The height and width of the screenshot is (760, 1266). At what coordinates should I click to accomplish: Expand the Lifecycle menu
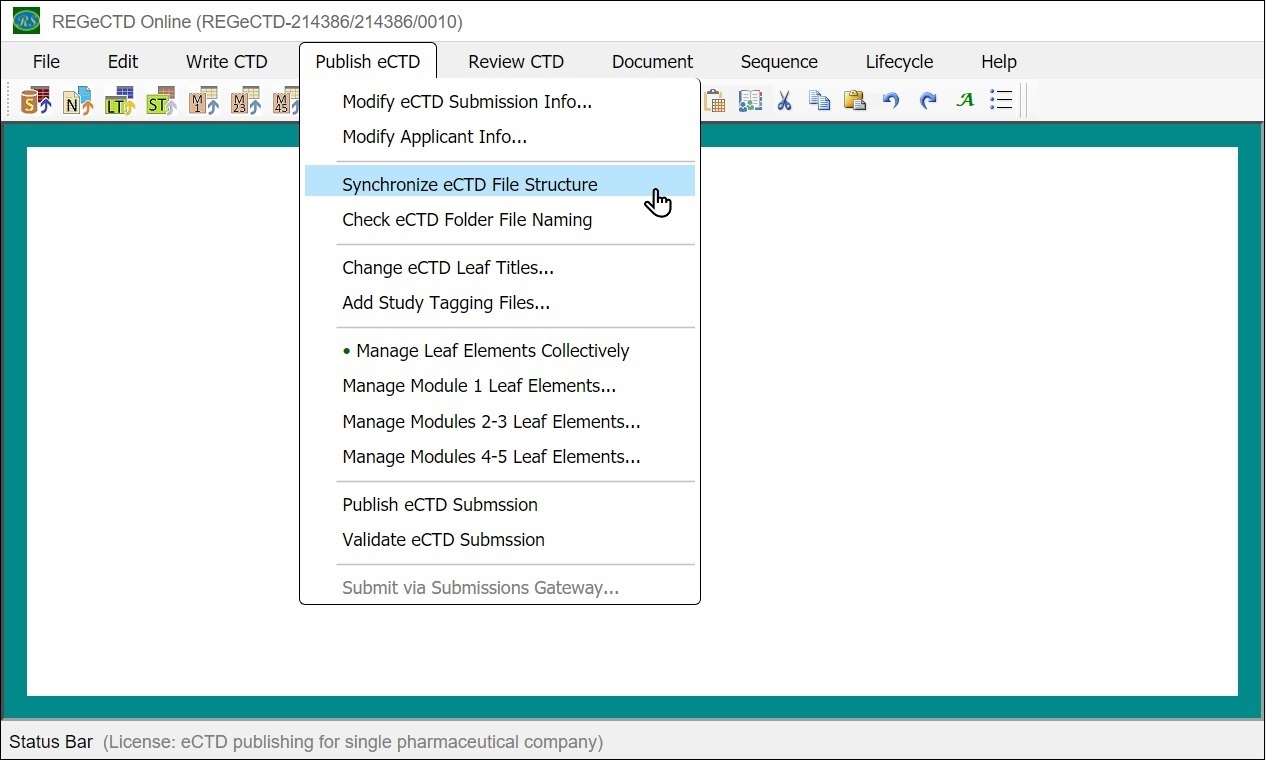(x=899, y=62)
